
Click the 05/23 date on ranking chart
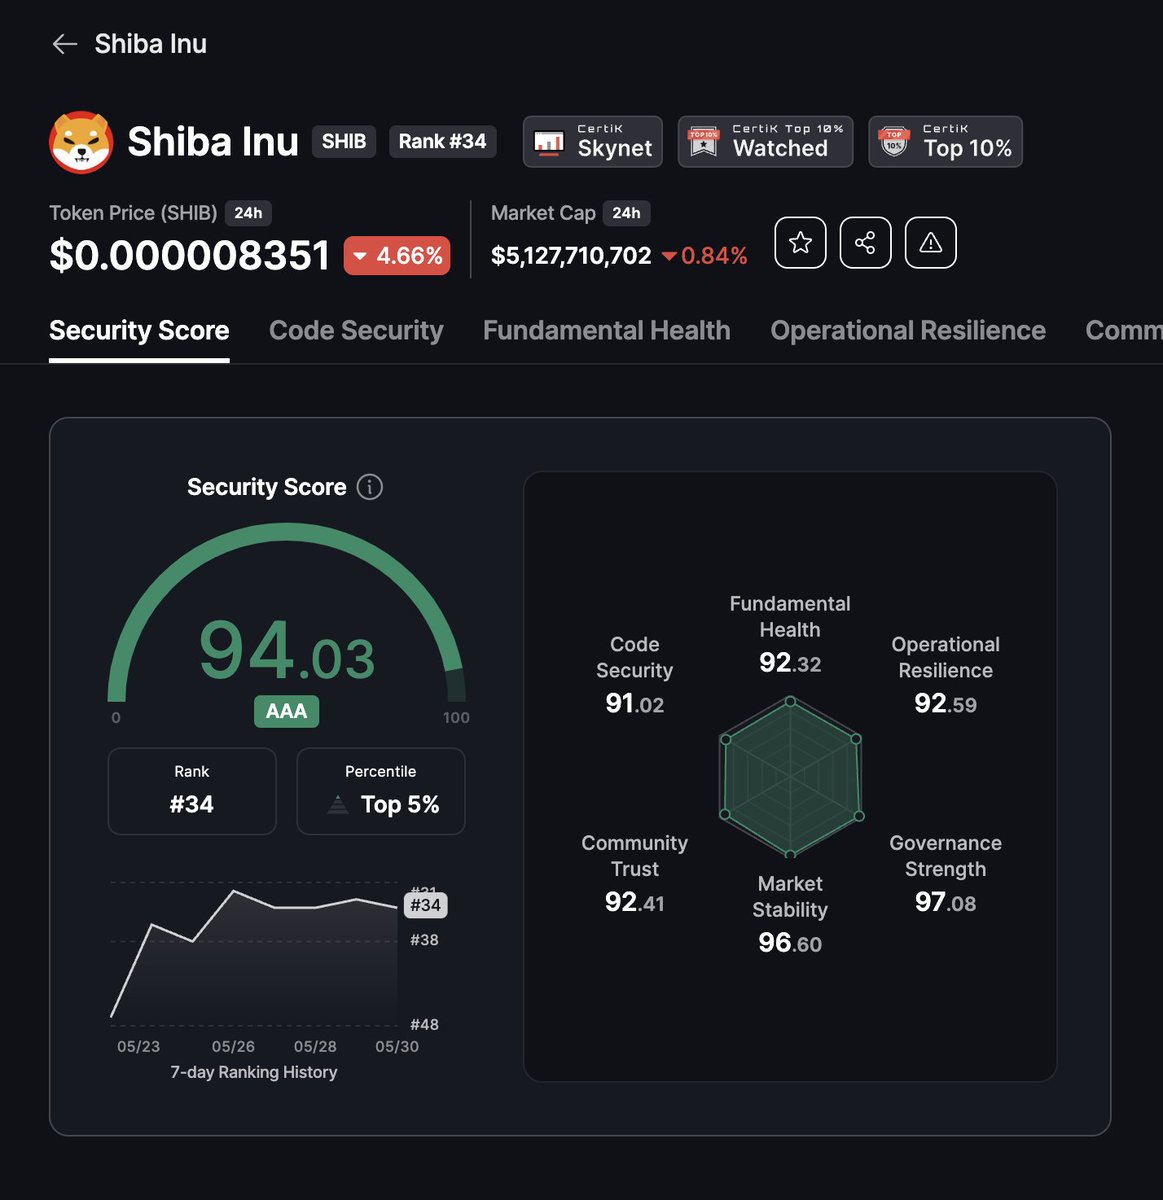point(138,1046)
